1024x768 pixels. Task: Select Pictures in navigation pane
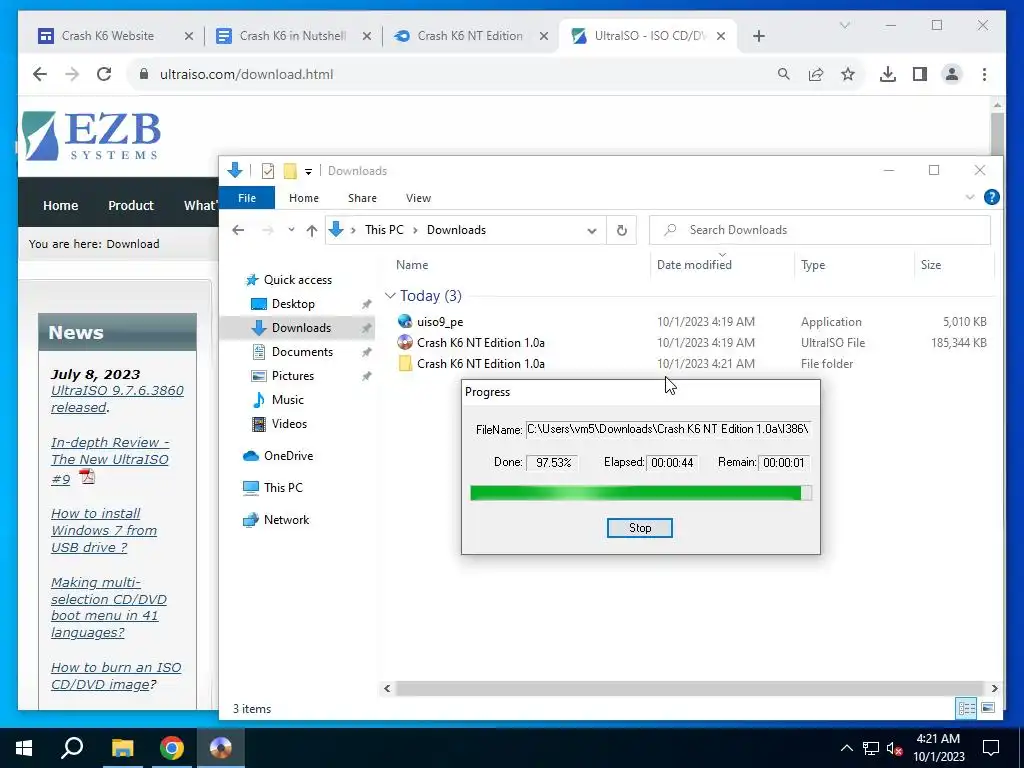click(x=293, y=376)
